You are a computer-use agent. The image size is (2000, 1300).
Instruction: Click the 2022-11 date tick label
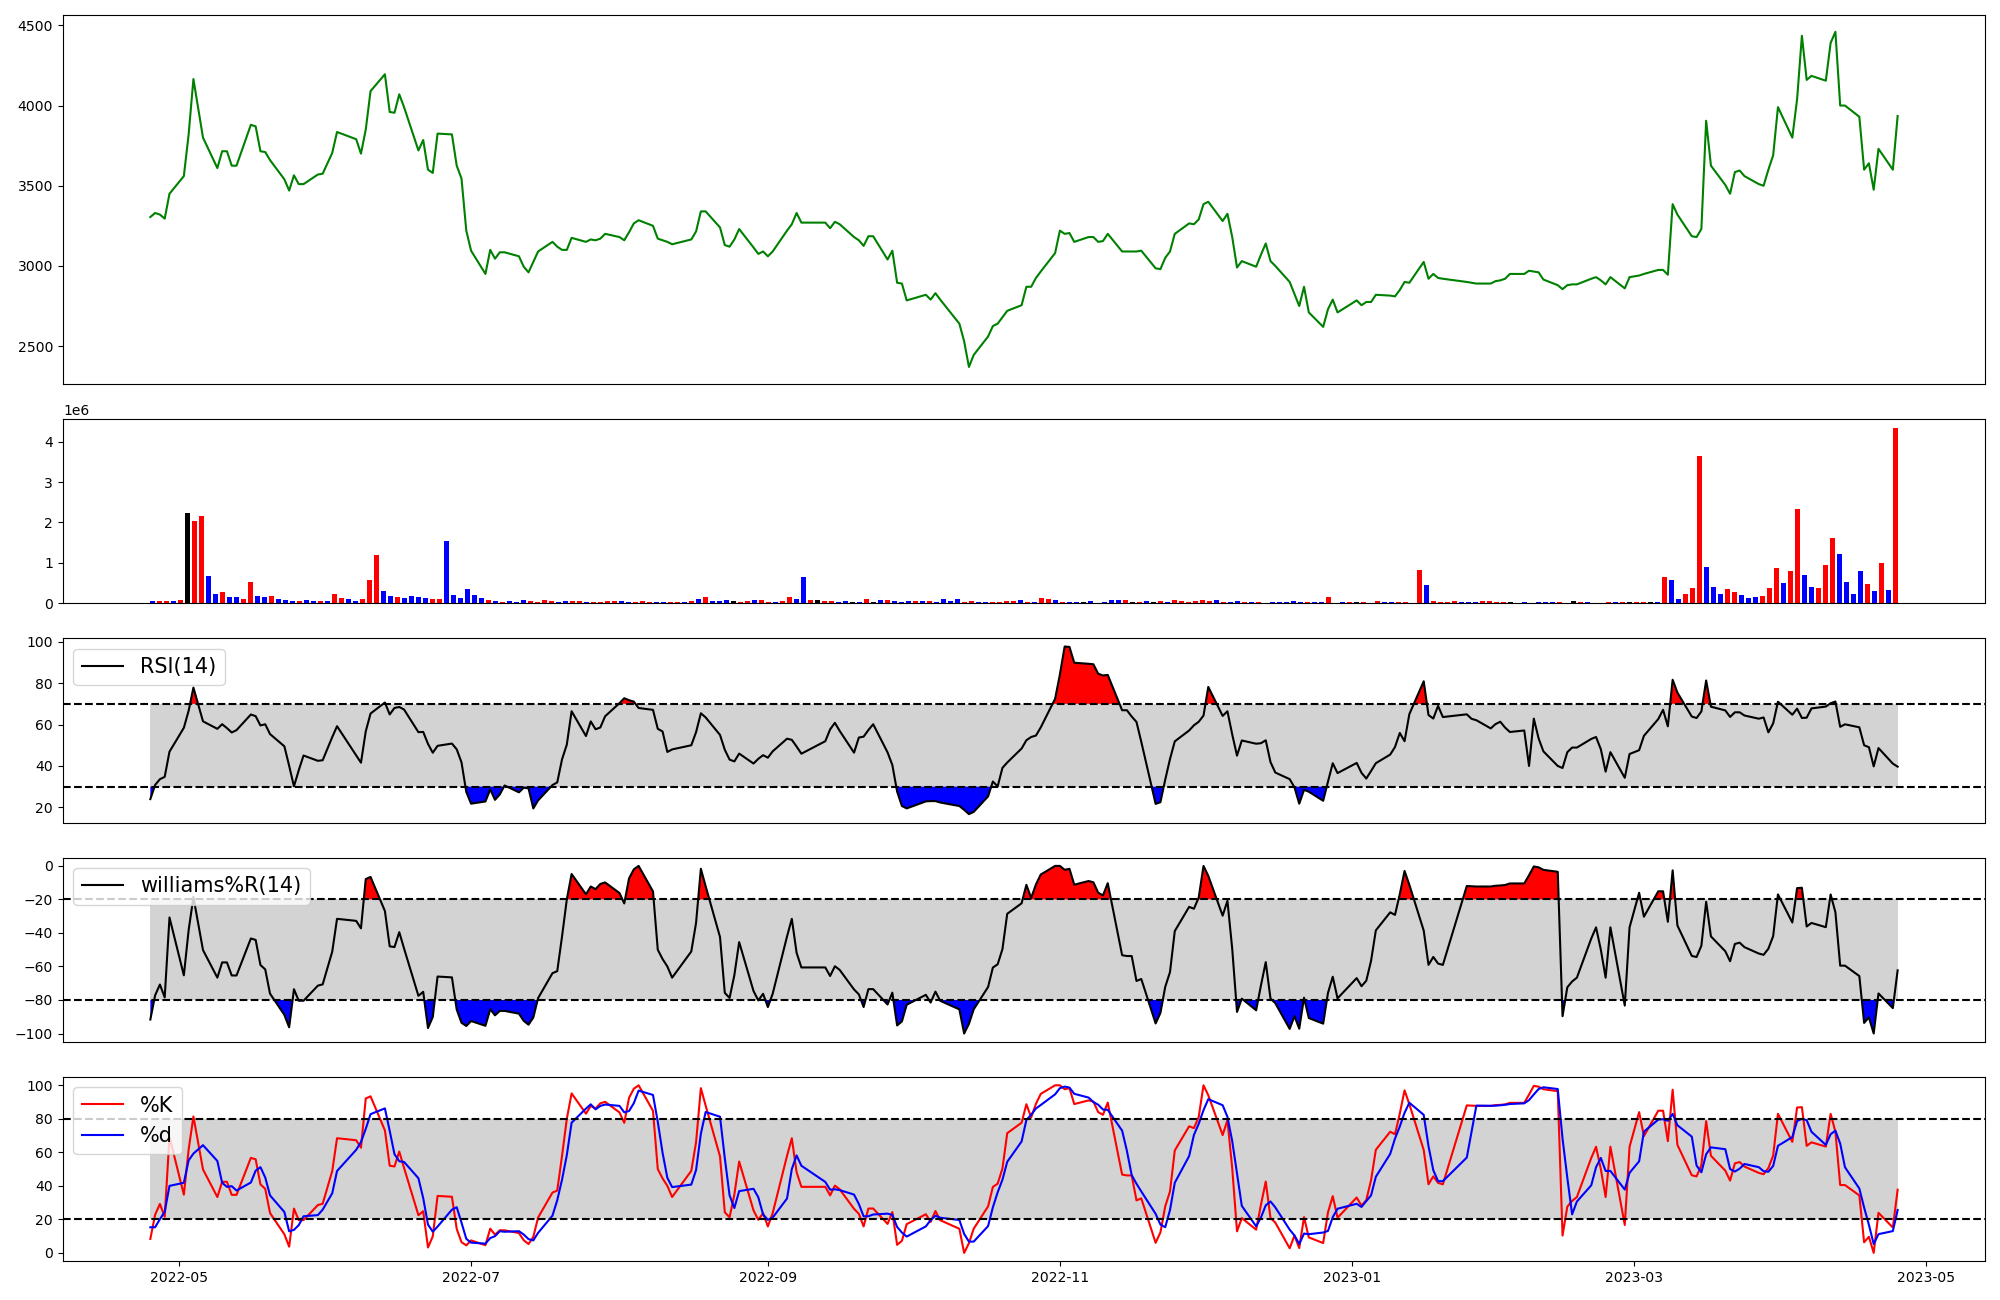[1059, 1276]
